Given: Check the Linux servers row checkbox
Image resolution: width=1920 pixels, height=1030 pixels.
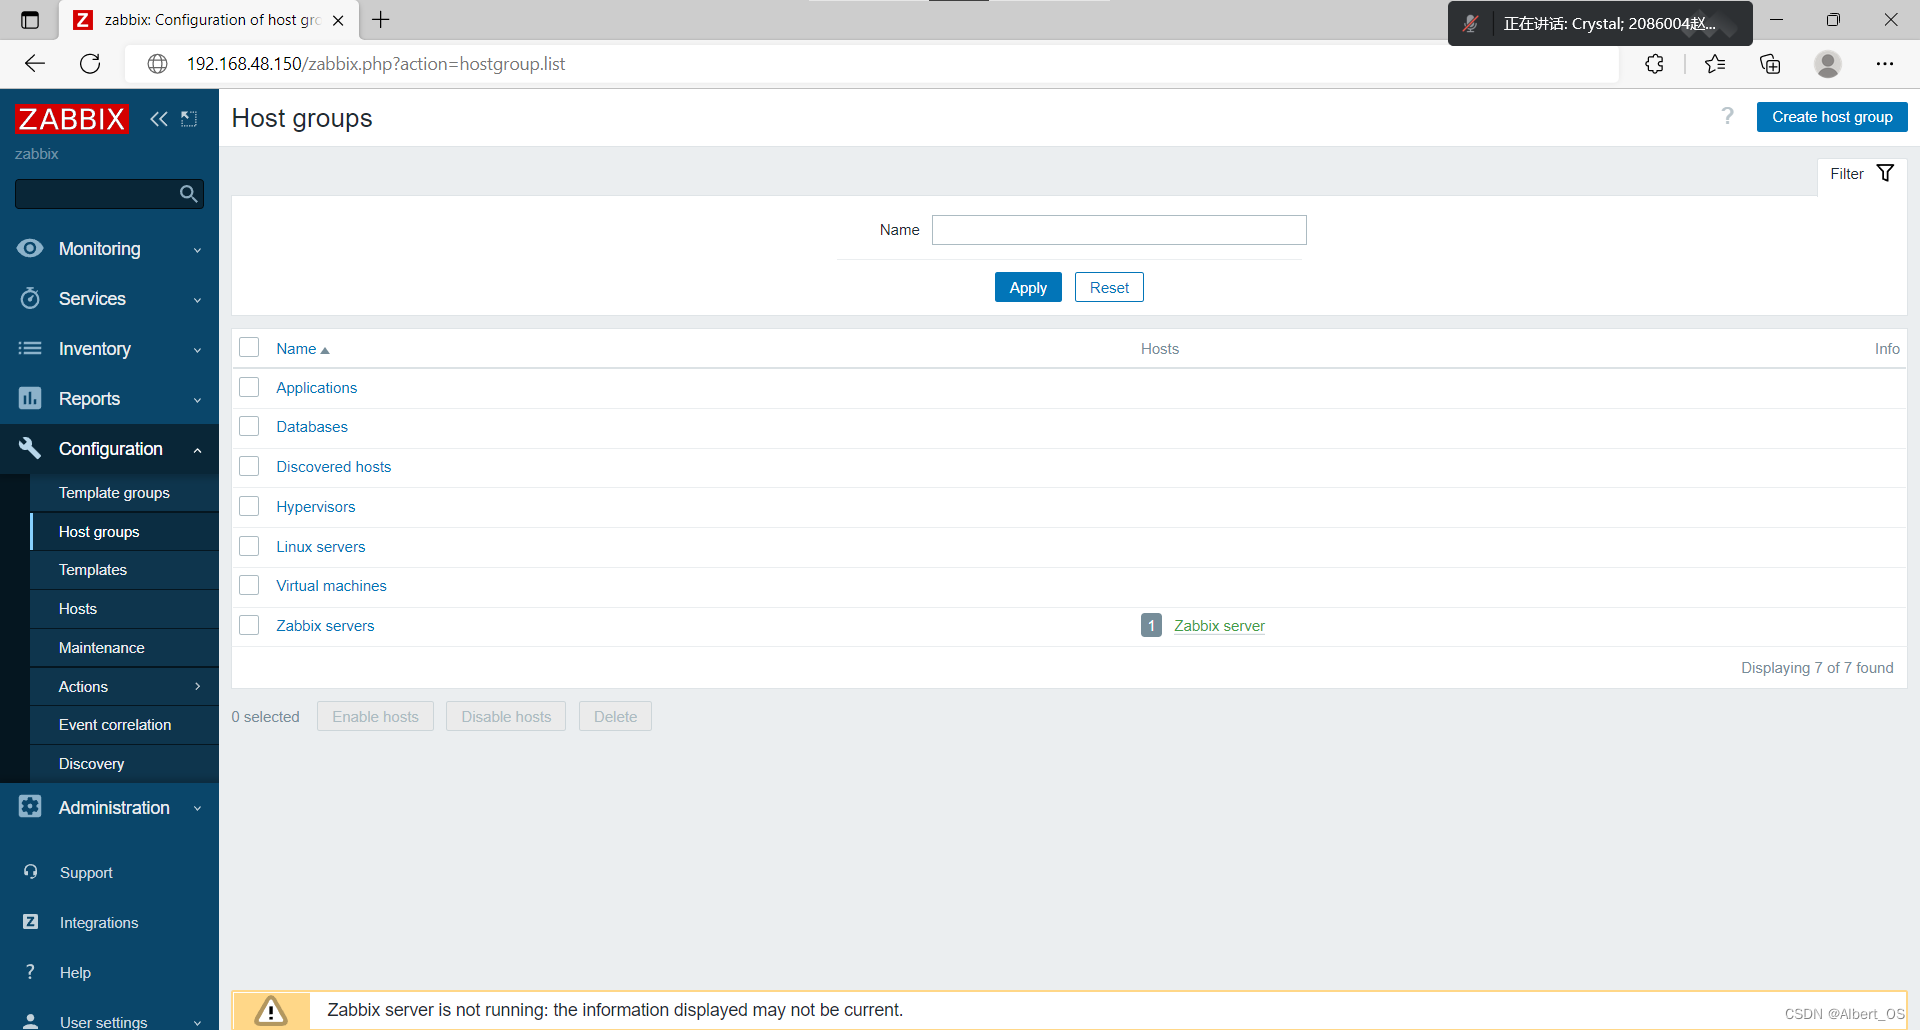Looking at the screenshot, I should (x=249, y=546).
